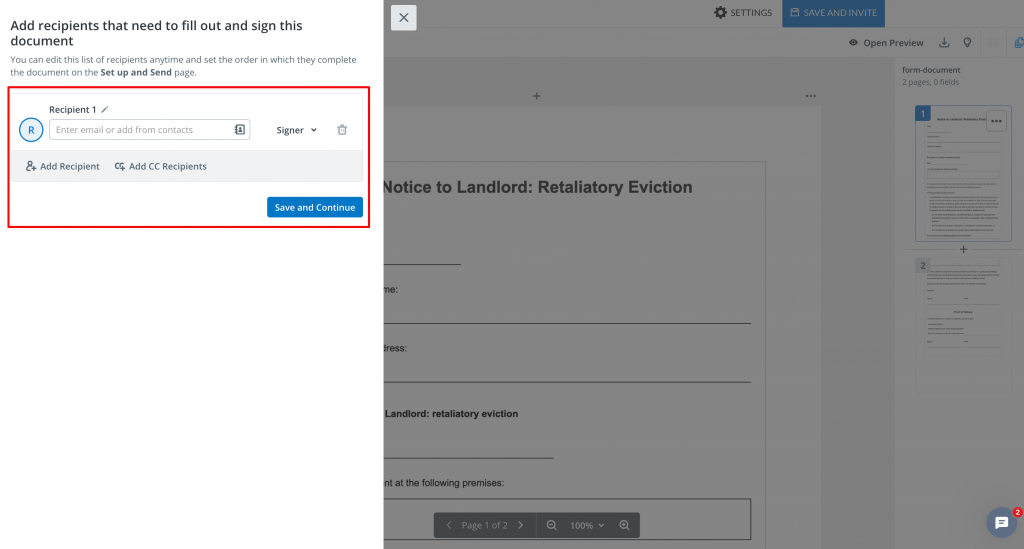This screenshot has height=549, width=1024.
Task: Click the "Recipient 1" label
Action: pyautogui.click(x=72, y=110)
